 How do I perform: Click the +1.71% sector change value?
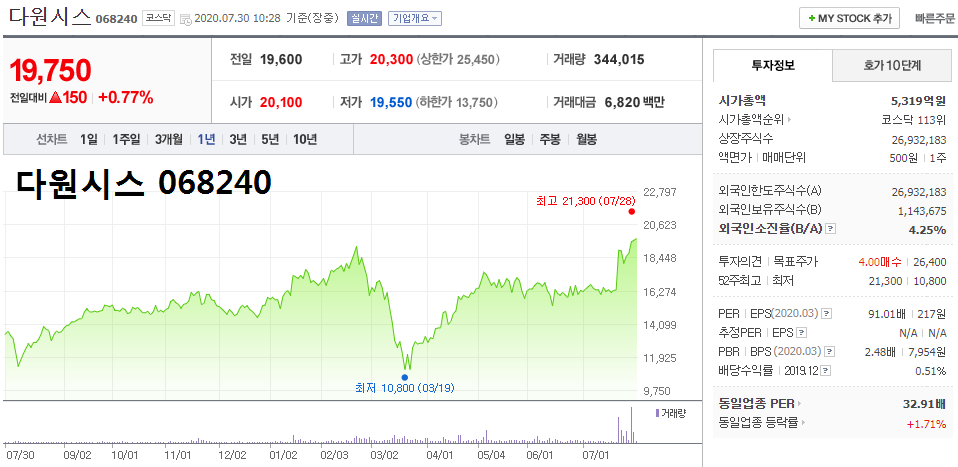pos(926,422)
